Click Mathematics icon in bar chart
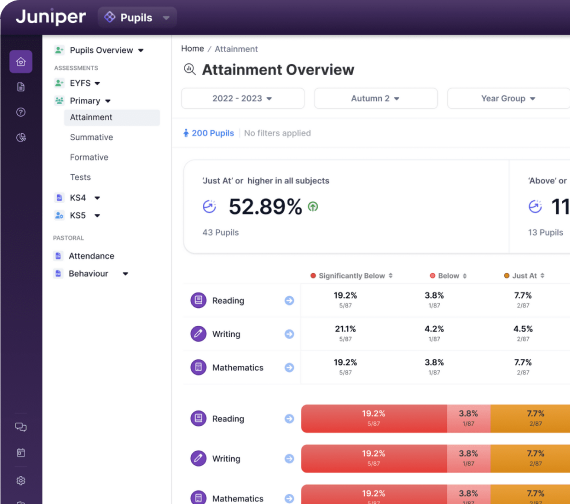This screenshot has width=570, height=504. (x=198, y=498)
